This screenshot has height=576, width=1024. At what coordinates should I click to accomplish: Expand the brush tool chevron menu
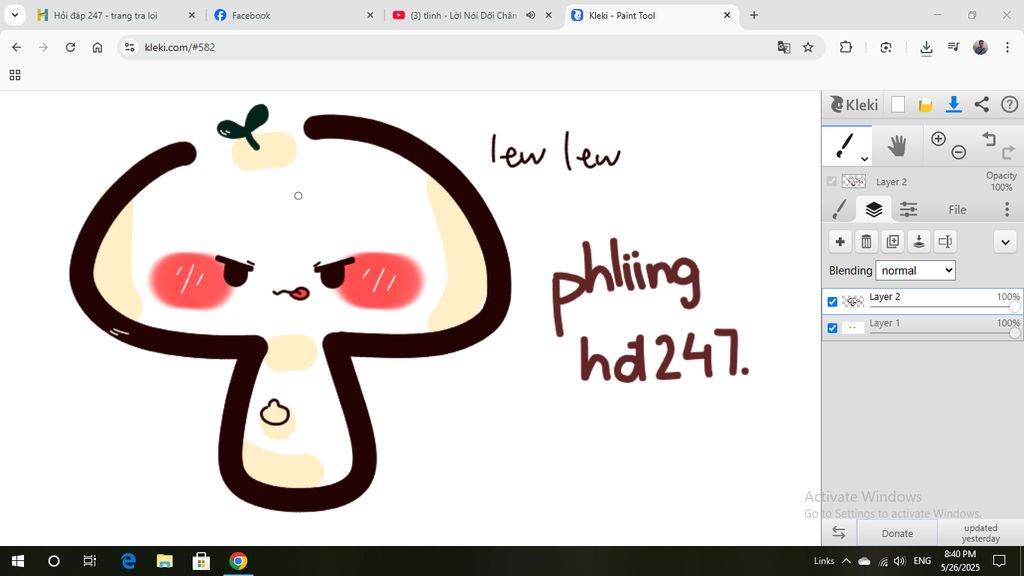pos(864,159)
